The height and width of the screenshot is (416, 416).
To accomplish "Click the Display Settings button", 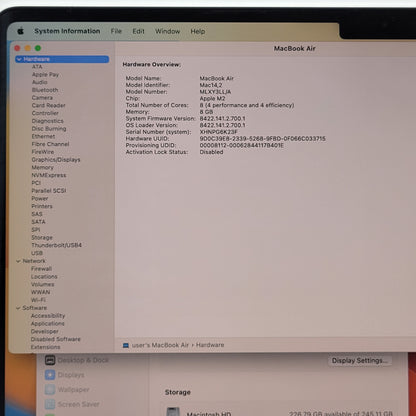I will click(359, 360).
